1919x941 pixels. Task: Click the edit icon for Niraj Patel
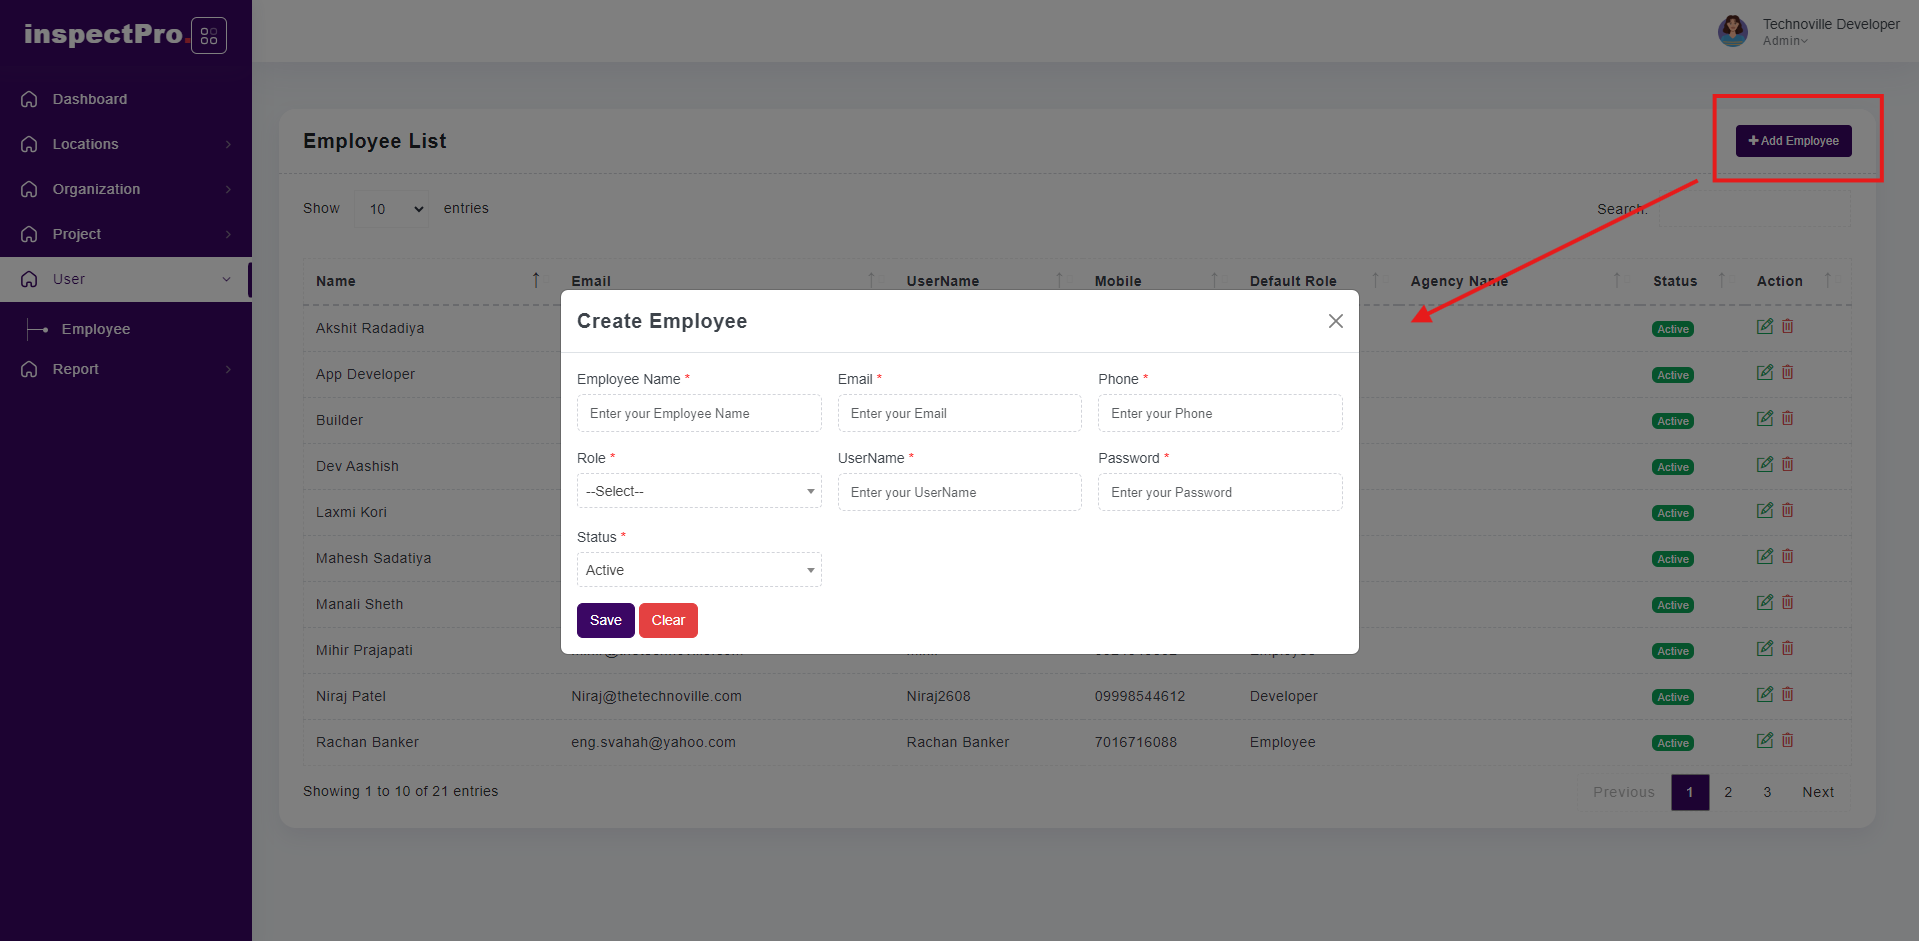[1764, 695]
